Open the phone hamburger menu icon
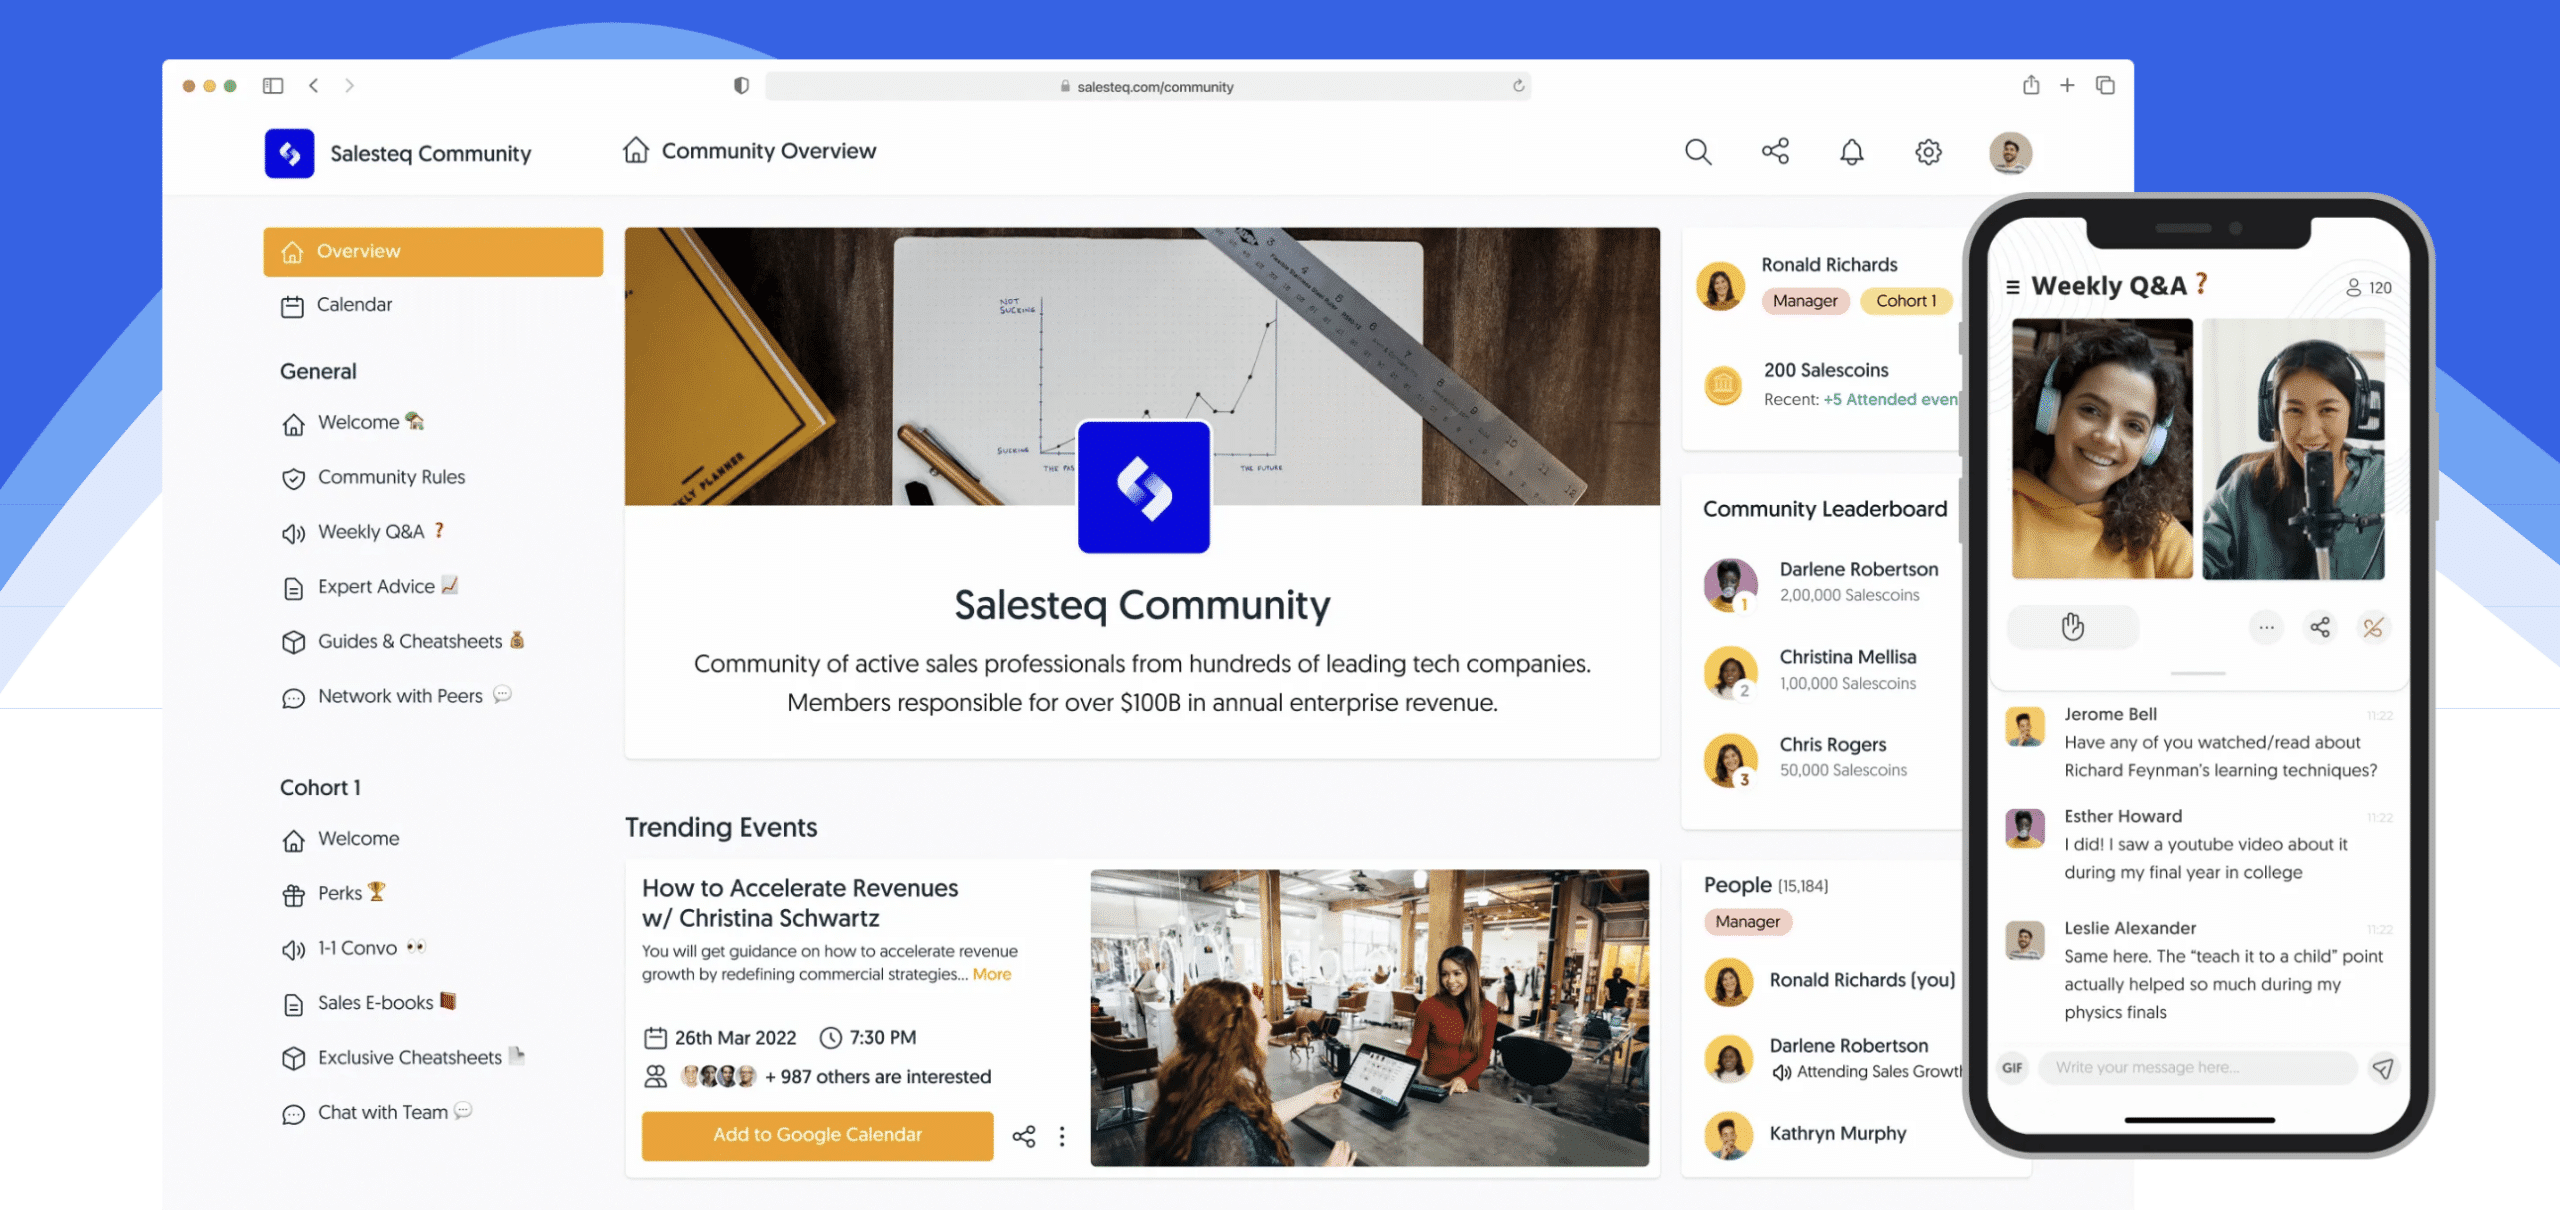The image size is (2560, 1210). coord(2012,287)
